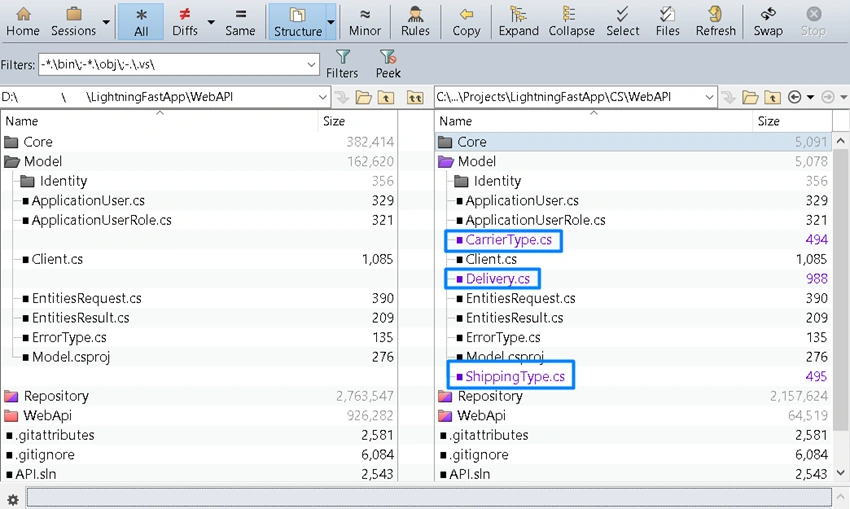Select Repository folder in right pane
Image resolution: width=850 pixels, height=509 pixels.
[633, 396]
